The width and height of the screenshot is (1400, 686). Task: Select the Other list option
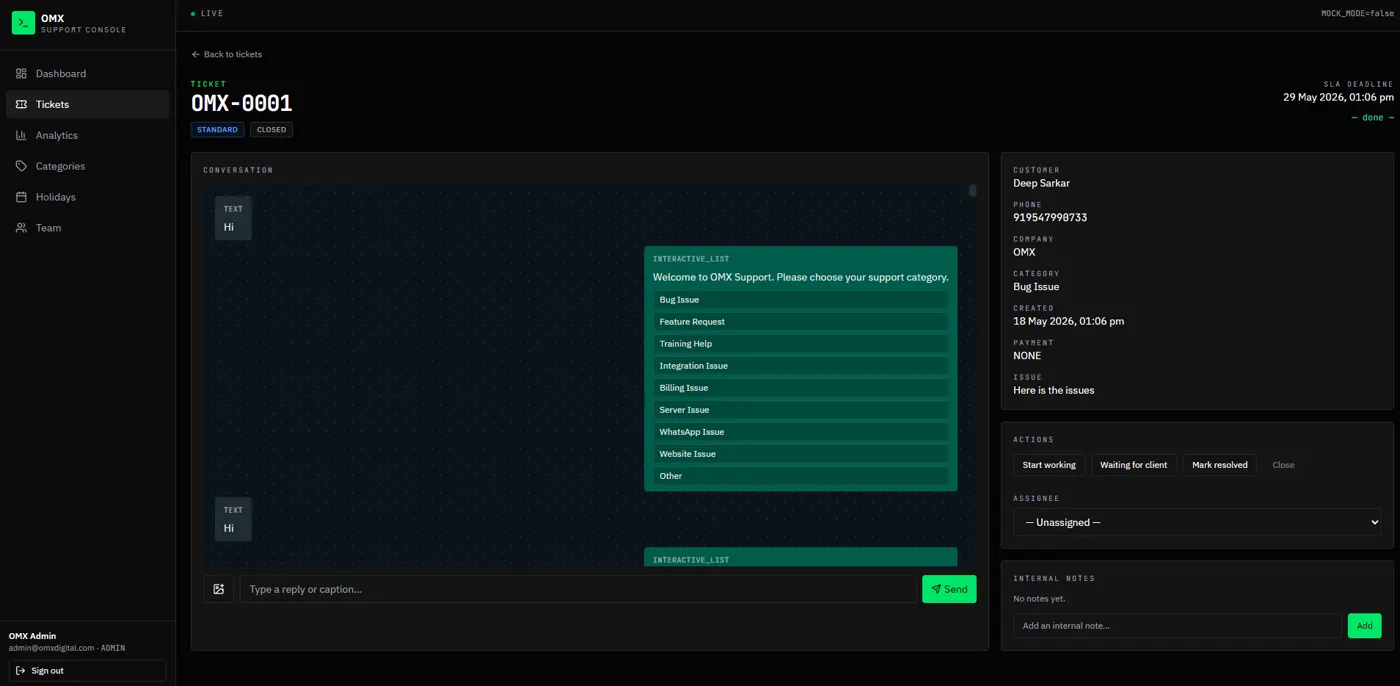click(x=800, y=476)
